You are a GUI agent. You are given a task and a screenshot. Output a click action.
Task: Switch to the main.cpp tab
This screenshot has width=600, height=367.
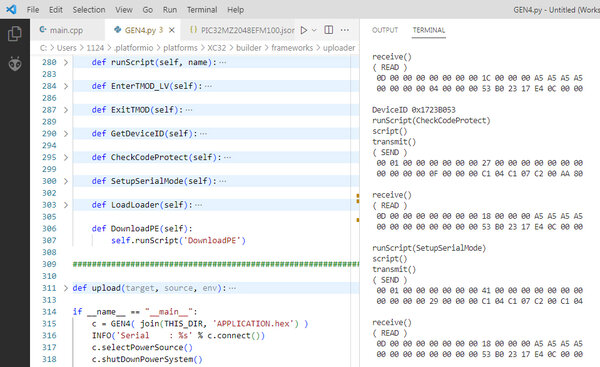61,30
